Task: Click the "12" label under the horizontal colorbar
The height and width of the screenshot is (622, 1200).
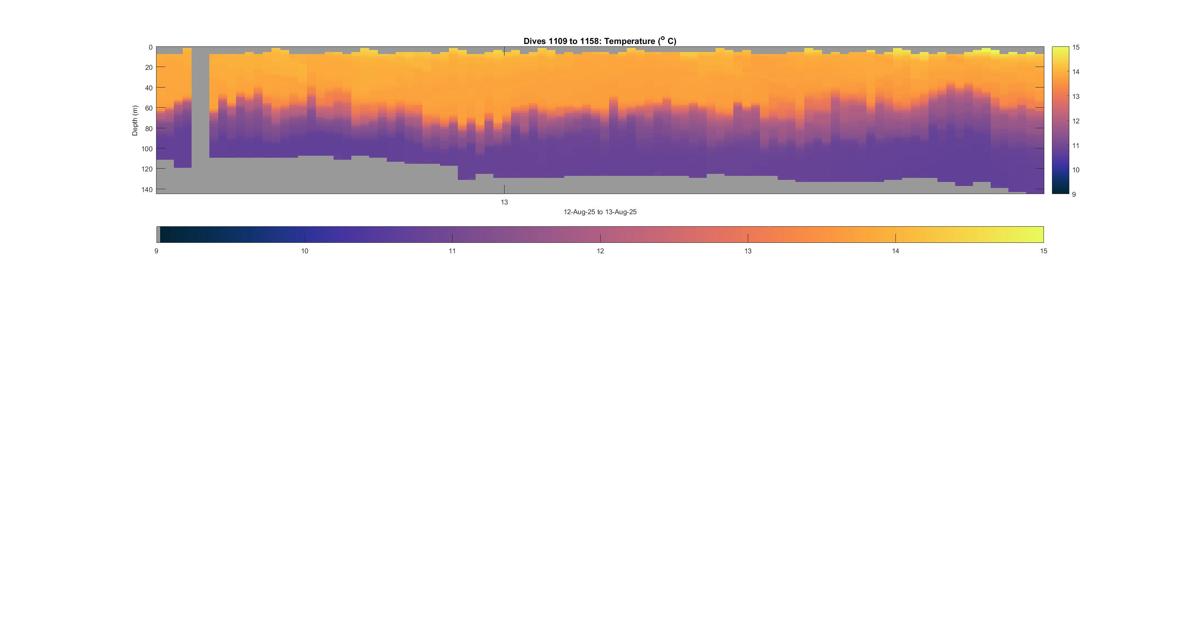Action: (x=600, y=251)
